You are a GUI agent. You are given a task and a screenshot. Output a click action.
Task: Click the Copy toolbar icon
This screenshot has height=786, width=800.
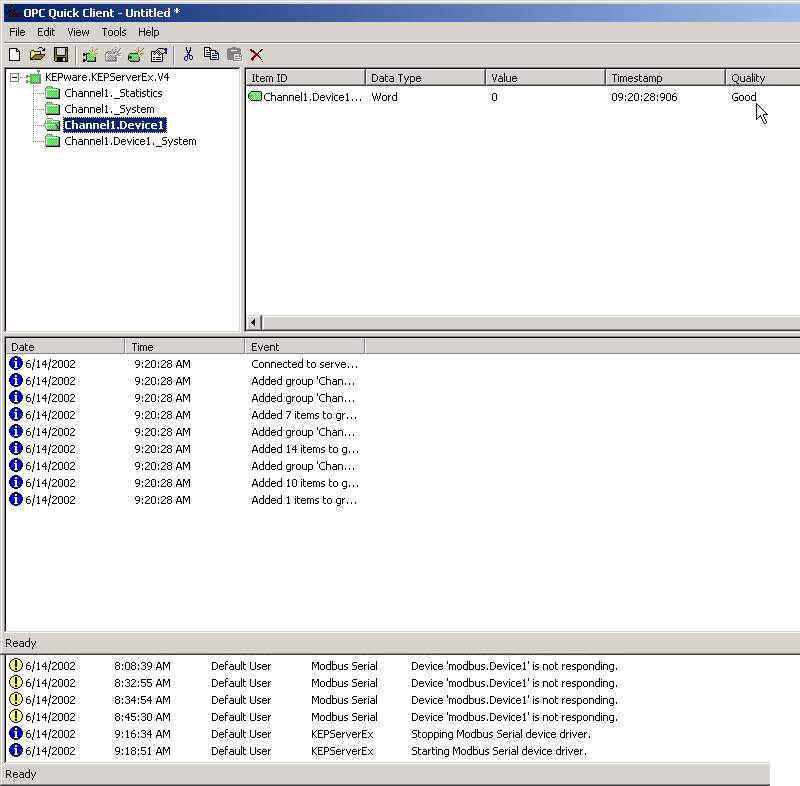tap(211, 54)
